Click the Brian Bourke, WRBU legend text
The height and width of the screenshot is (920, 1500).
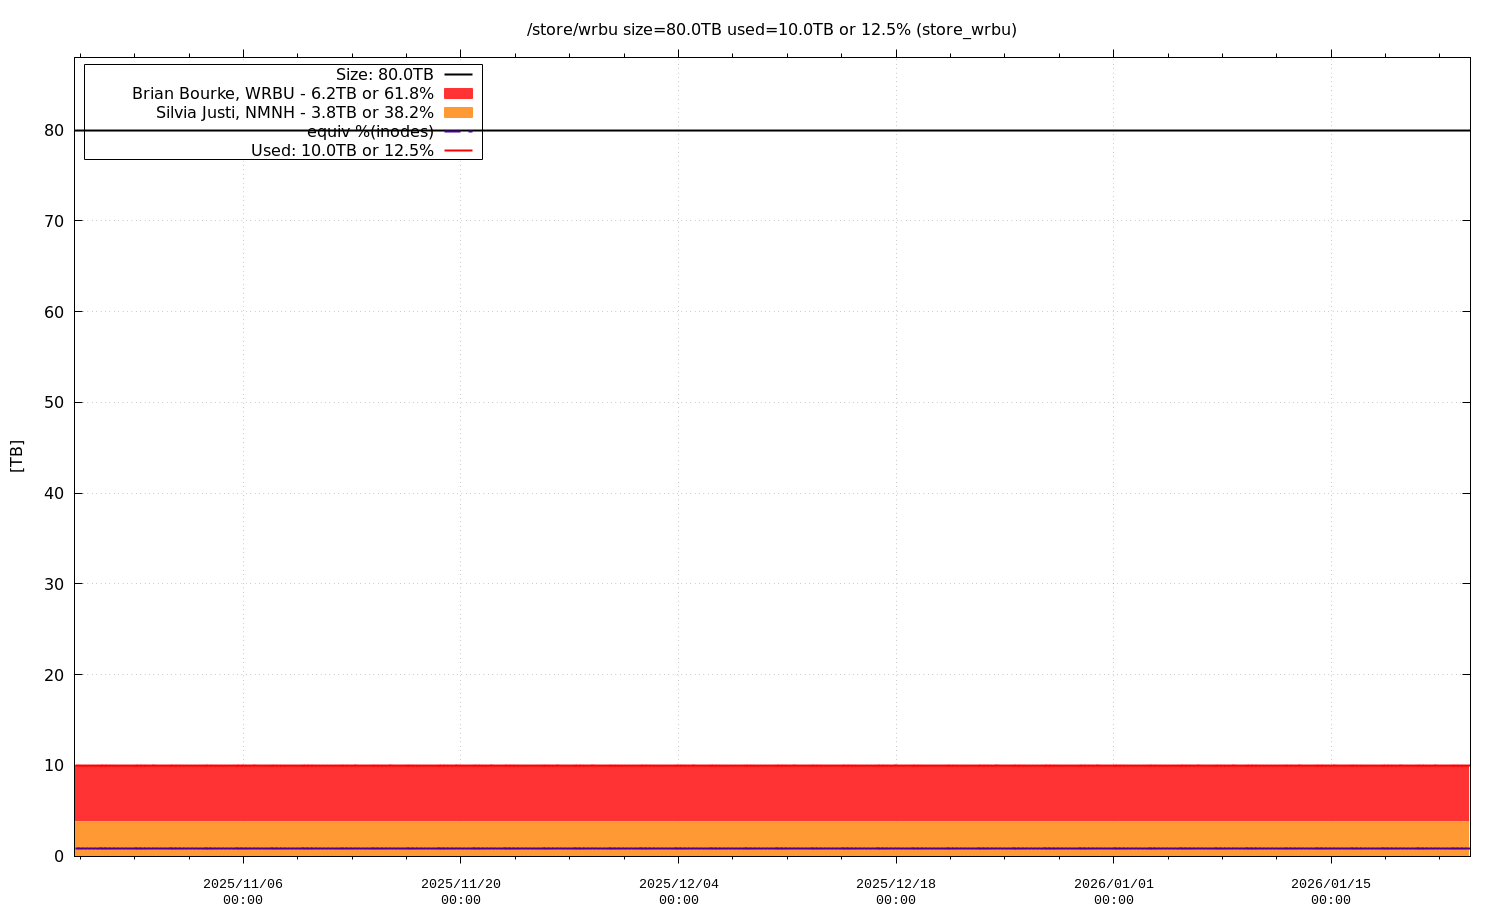tap(282, 94)
